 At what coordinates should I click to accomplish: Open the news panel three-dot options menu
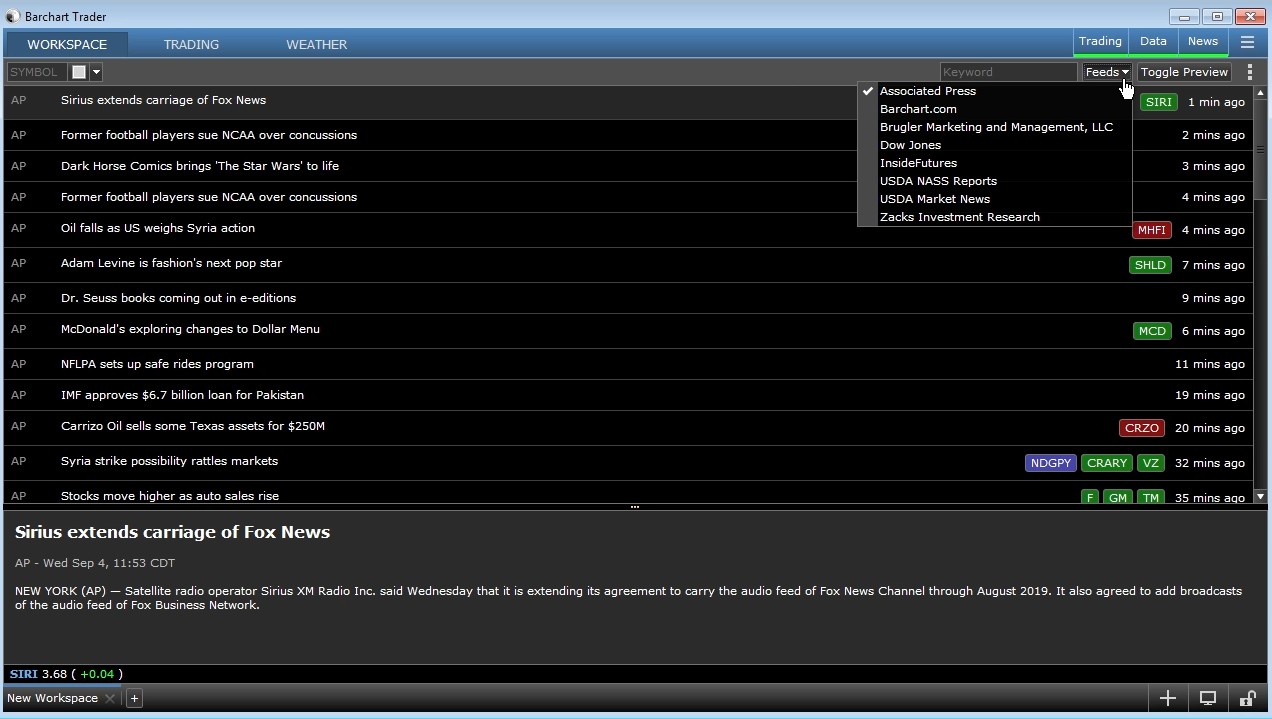pyautogui.click(x=1249, y=72)
